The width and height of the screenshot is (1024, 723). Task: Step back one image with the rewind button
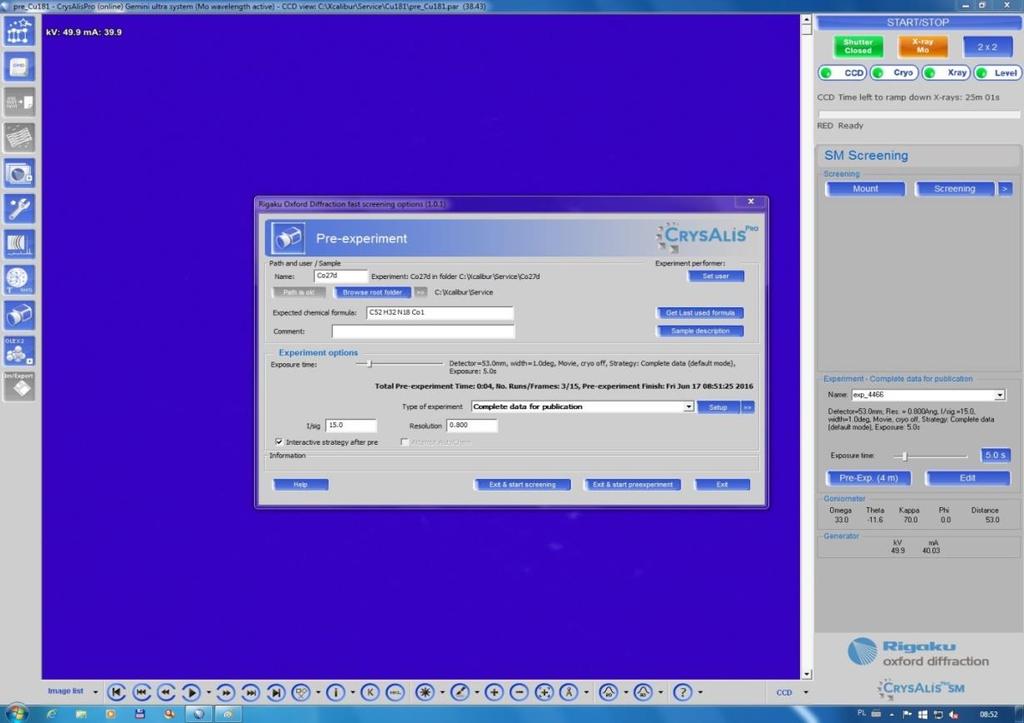tap(166, 692)
